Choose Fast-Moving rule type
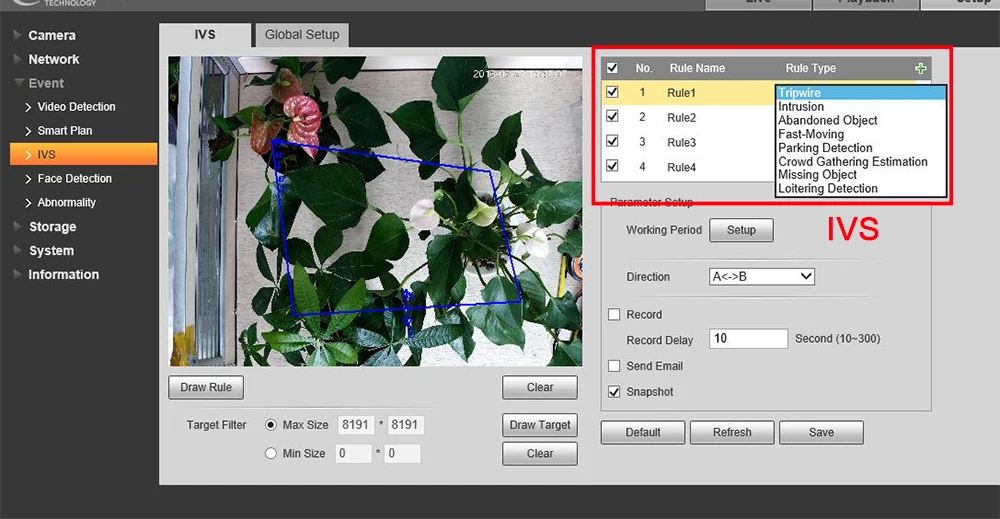Screen dimensions: 1000x519 [861, 135]
